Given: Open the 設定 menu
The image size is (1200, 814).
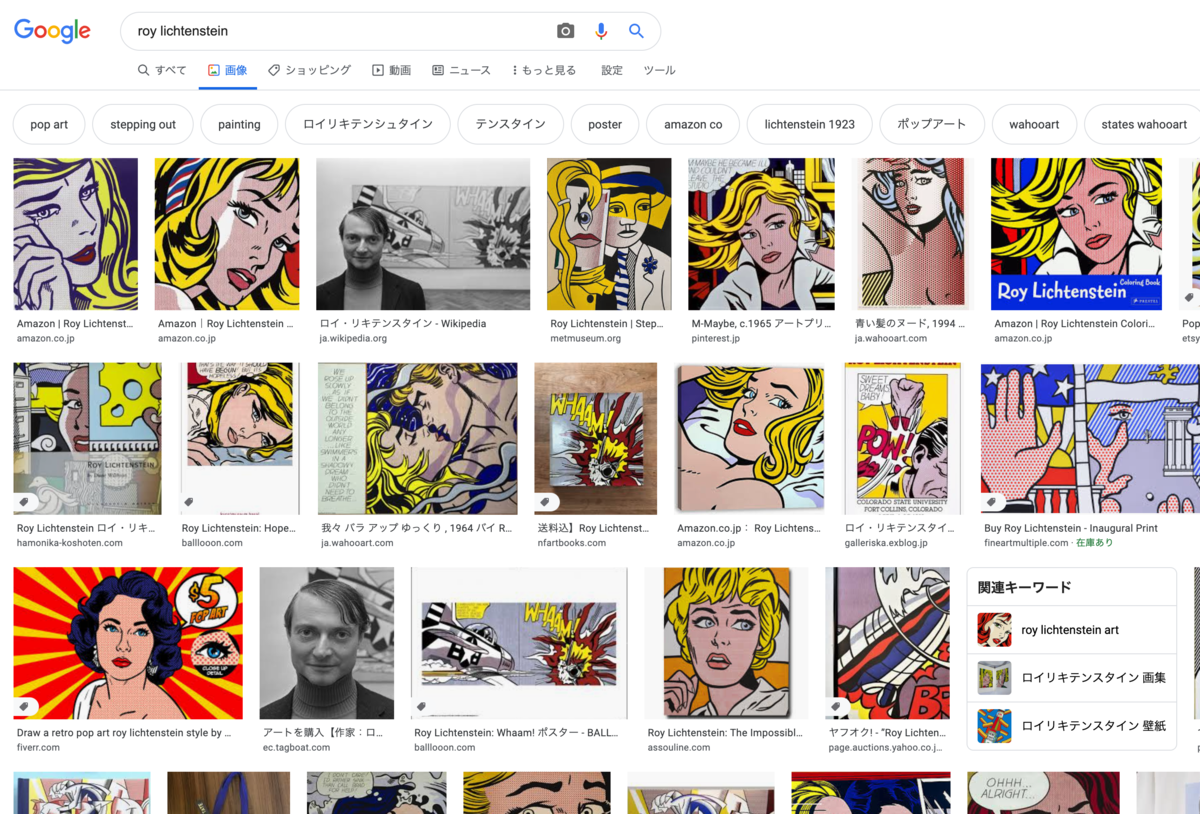Looking at the screenshot, I should (x=612, y=70).
